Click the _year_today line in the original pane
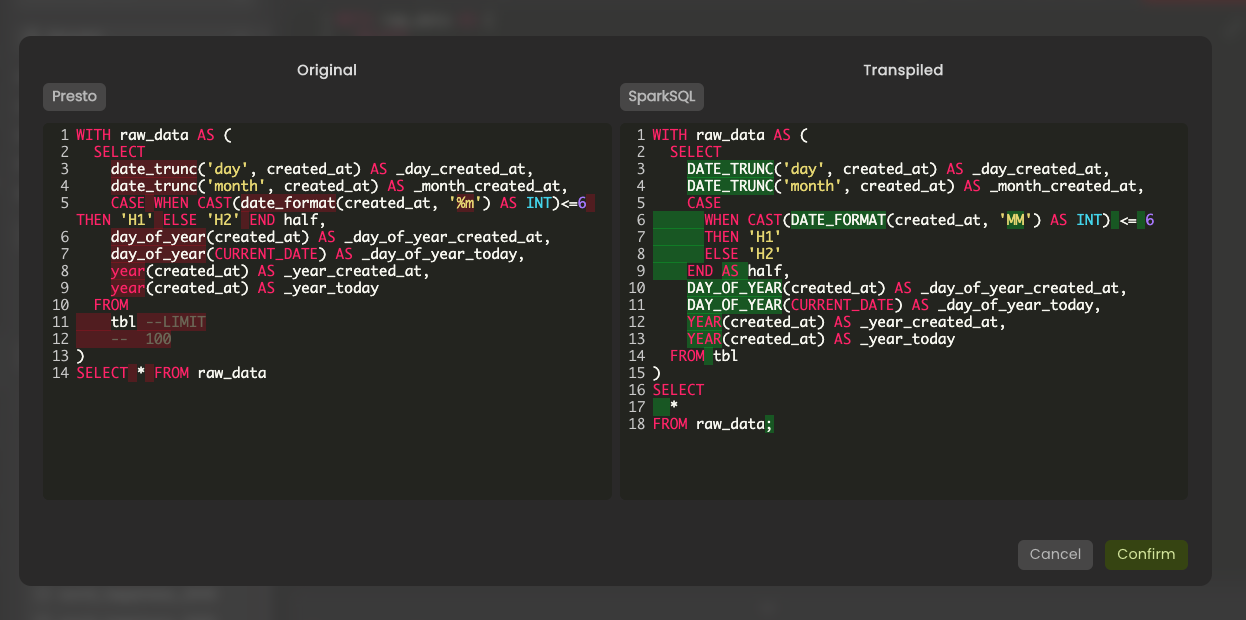This screenshot has width=1246, height=620. (245, 288)
